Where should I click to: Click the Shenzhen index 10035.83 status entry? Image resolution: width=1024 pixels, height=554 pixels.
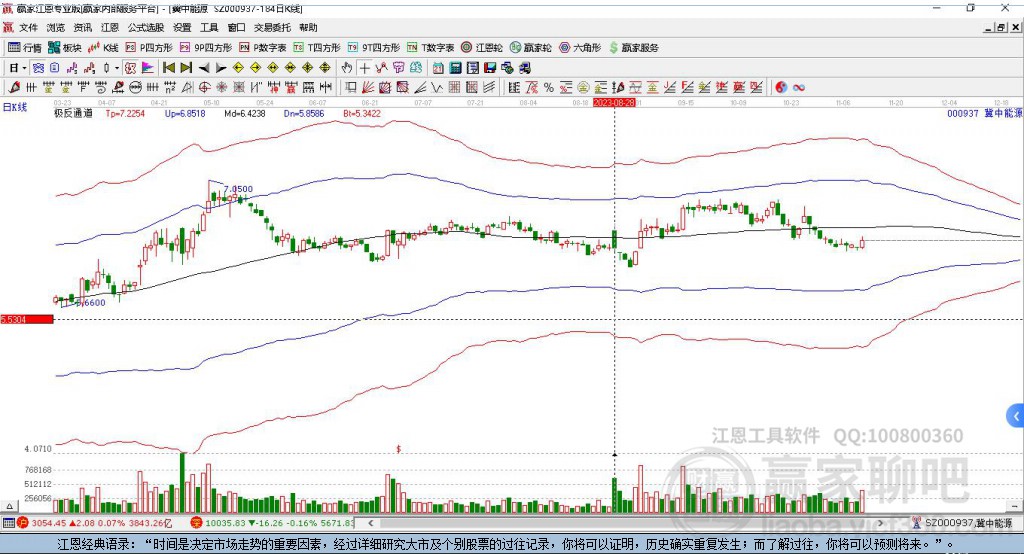(x=272, y=523)
